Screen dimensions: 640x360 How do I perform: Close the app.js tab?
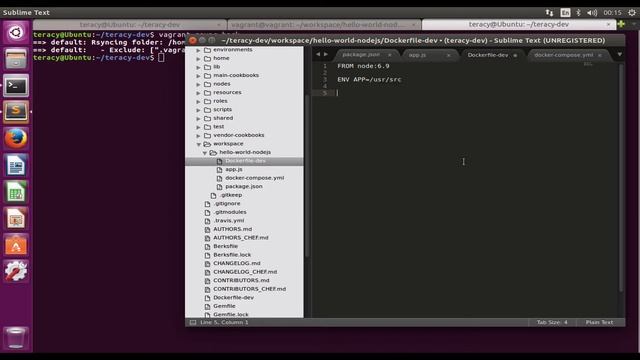(449, 55)
